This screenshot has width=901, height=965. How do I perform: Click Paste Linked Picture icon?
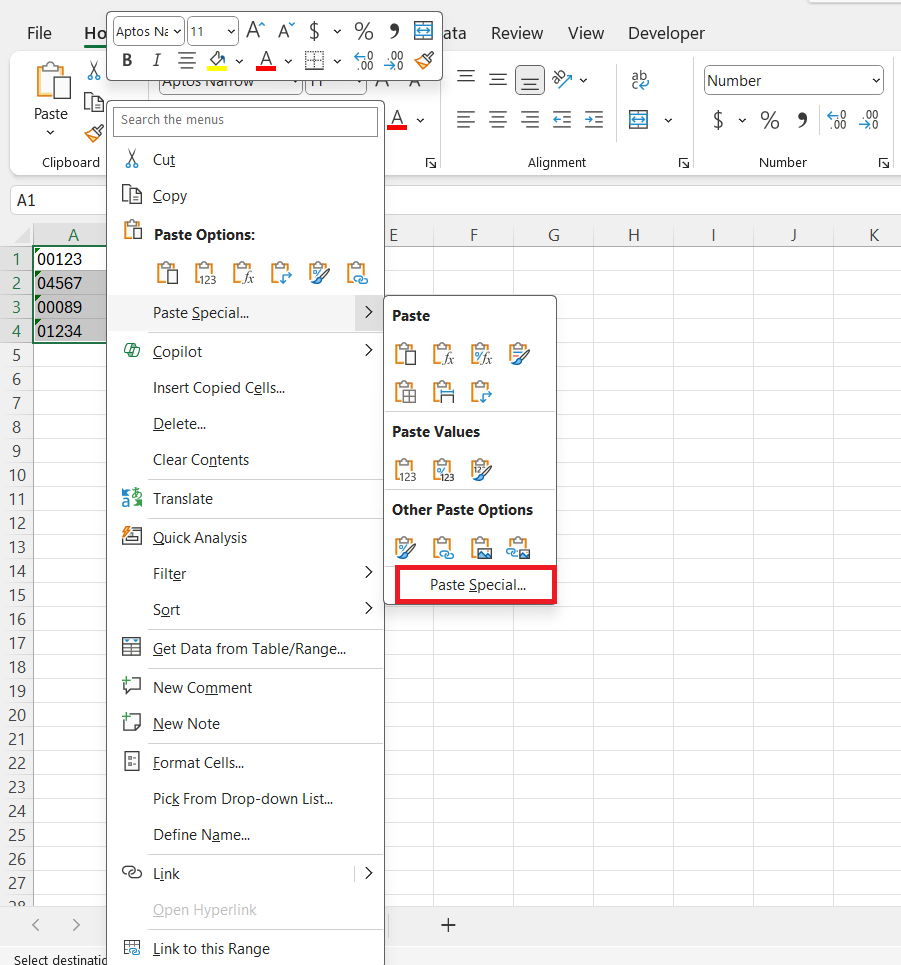tap(518, 547)
